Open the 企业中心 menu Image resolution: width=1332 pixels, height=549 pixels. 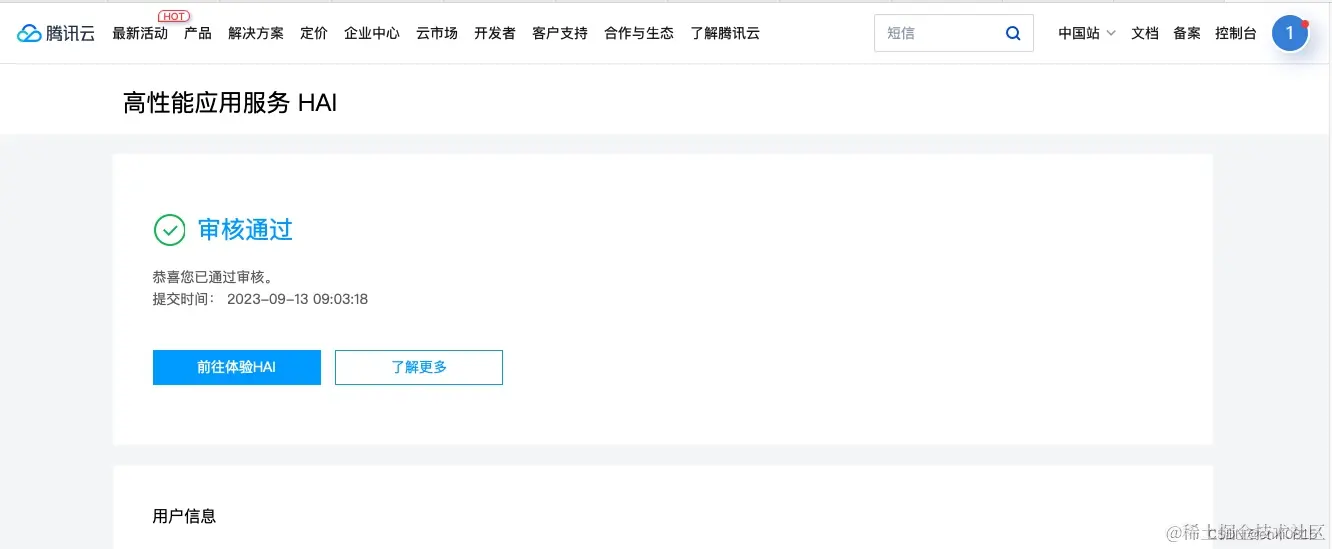tap(372, 33)
